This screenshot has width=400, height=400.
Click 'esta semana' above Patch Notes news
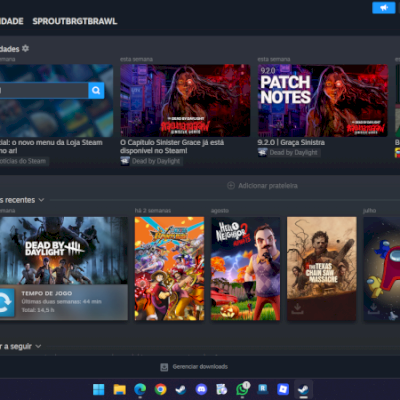274,59
